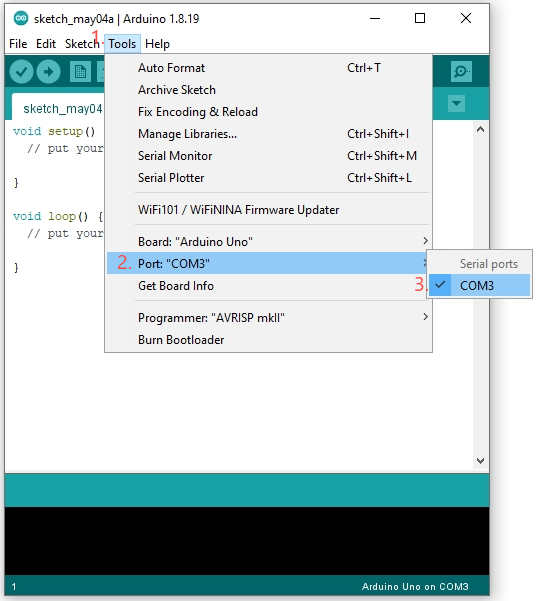Open Serial Monitor magnifier icon in toolbar

pos(461,72)
